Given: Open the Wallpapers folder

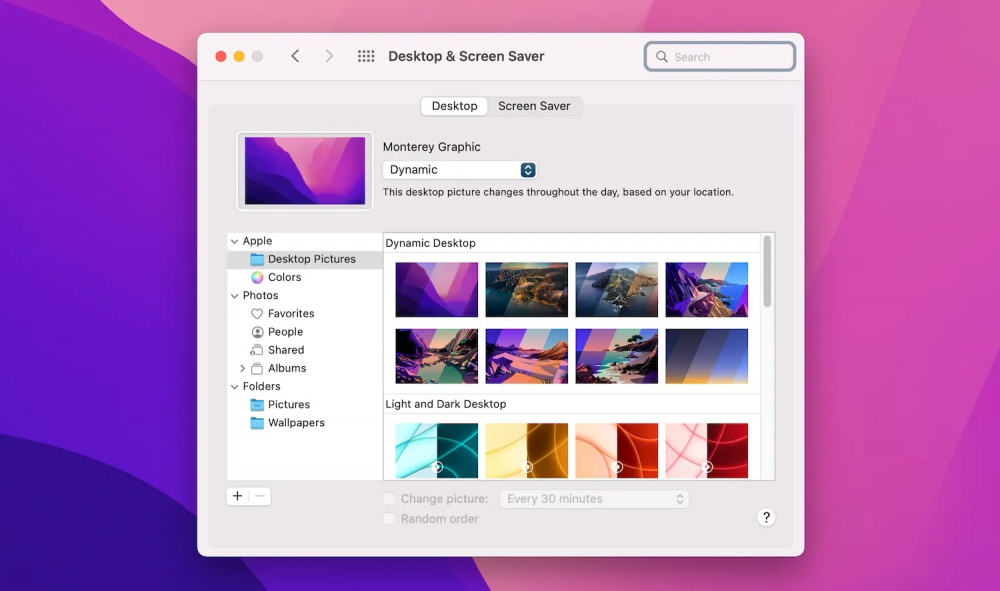Looking at the screenshot, I should pyautogui.click(x=295, y=423).
